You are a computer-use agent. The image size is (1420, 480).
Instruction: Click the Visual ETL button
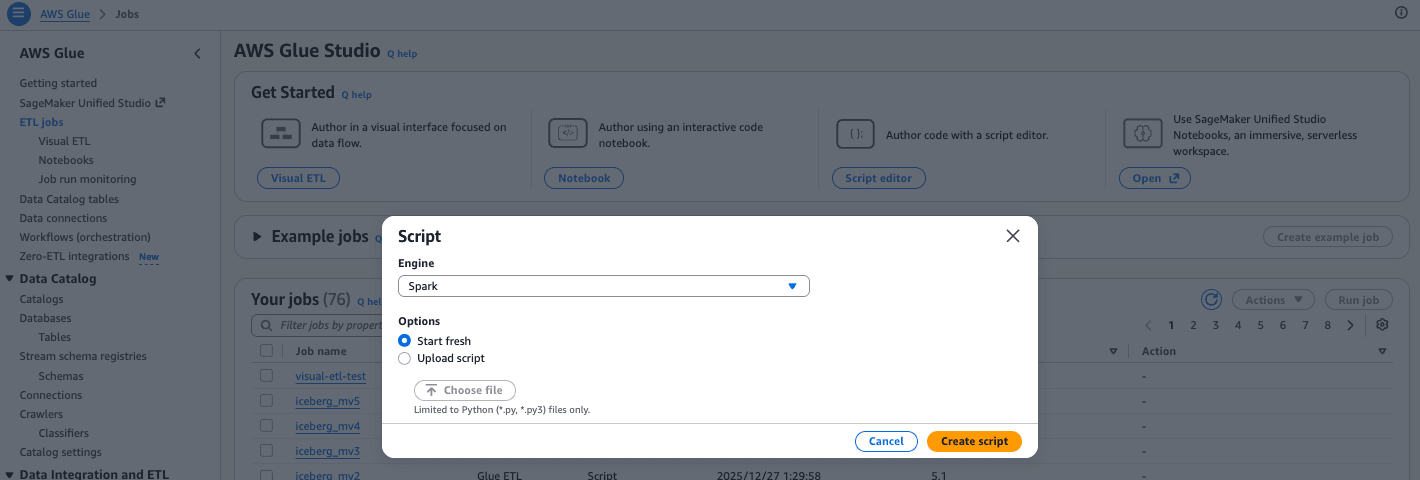tap(298, 178)
